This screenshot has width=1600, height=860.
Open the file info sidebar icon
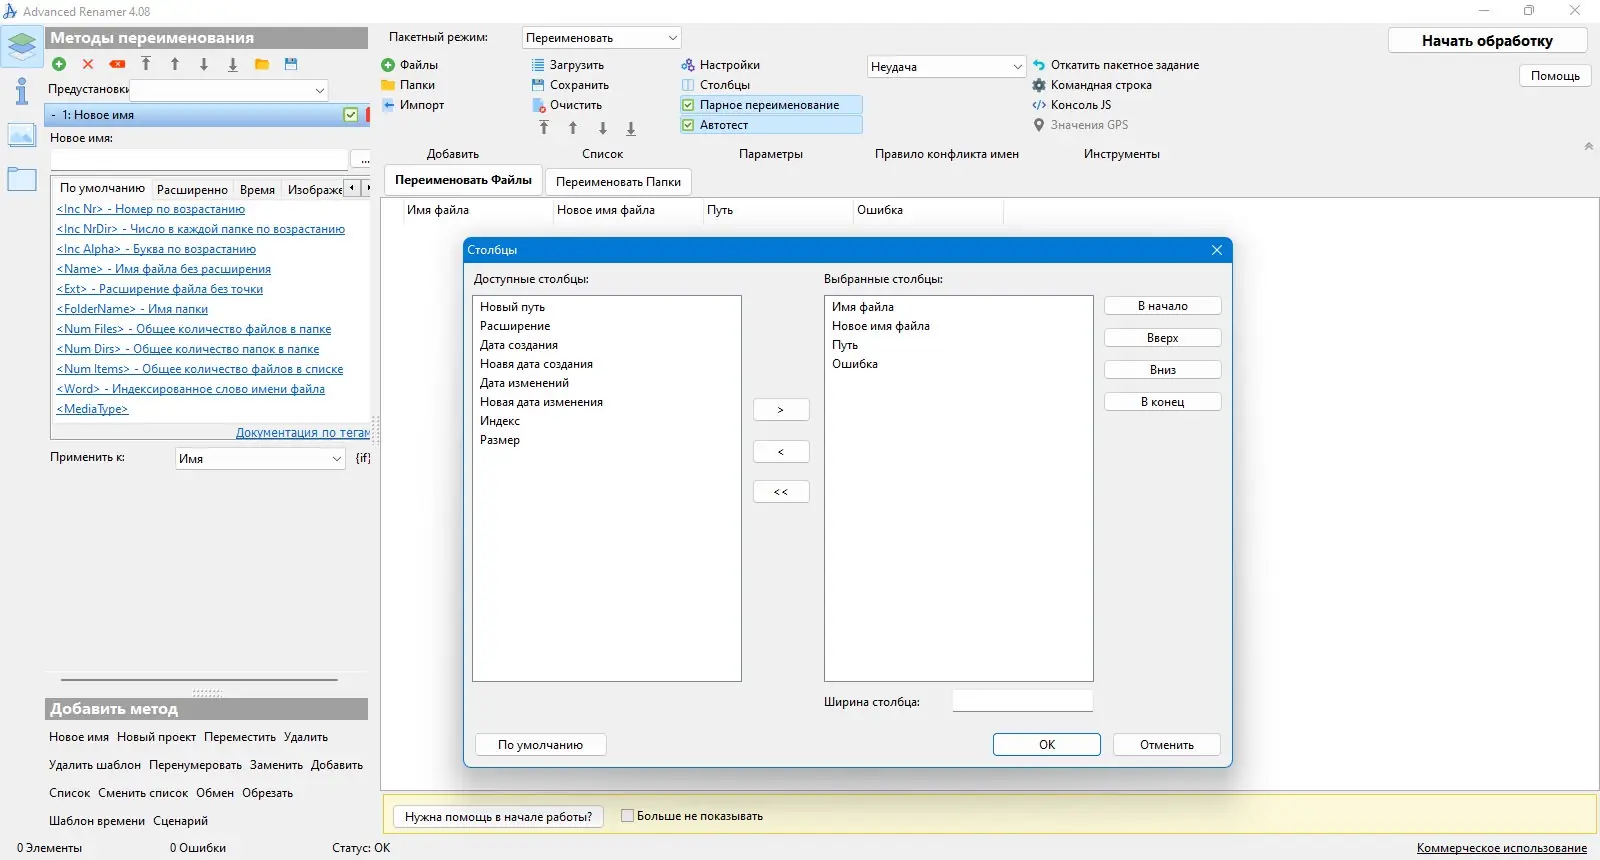click(x=21, y=91)
